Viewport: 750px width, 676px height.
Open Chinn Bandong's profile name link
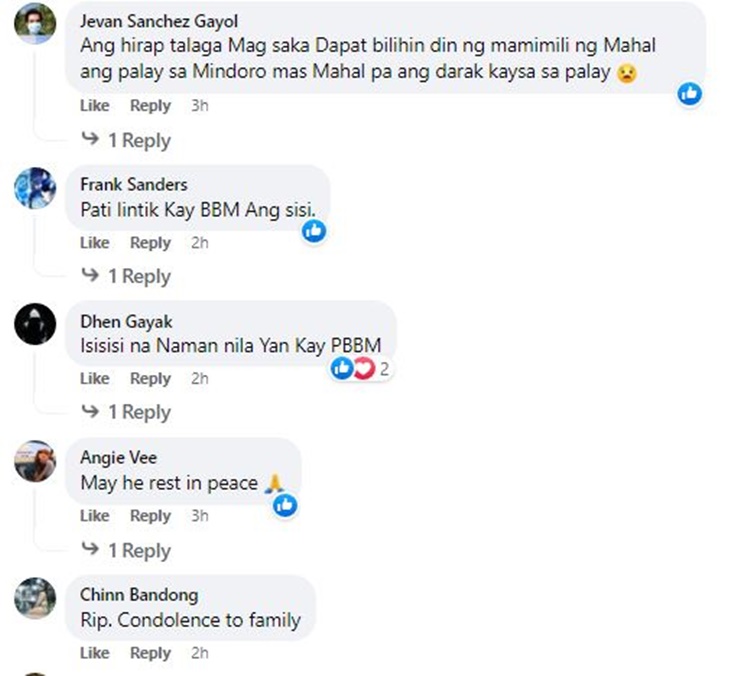click(x=138, y=595)
